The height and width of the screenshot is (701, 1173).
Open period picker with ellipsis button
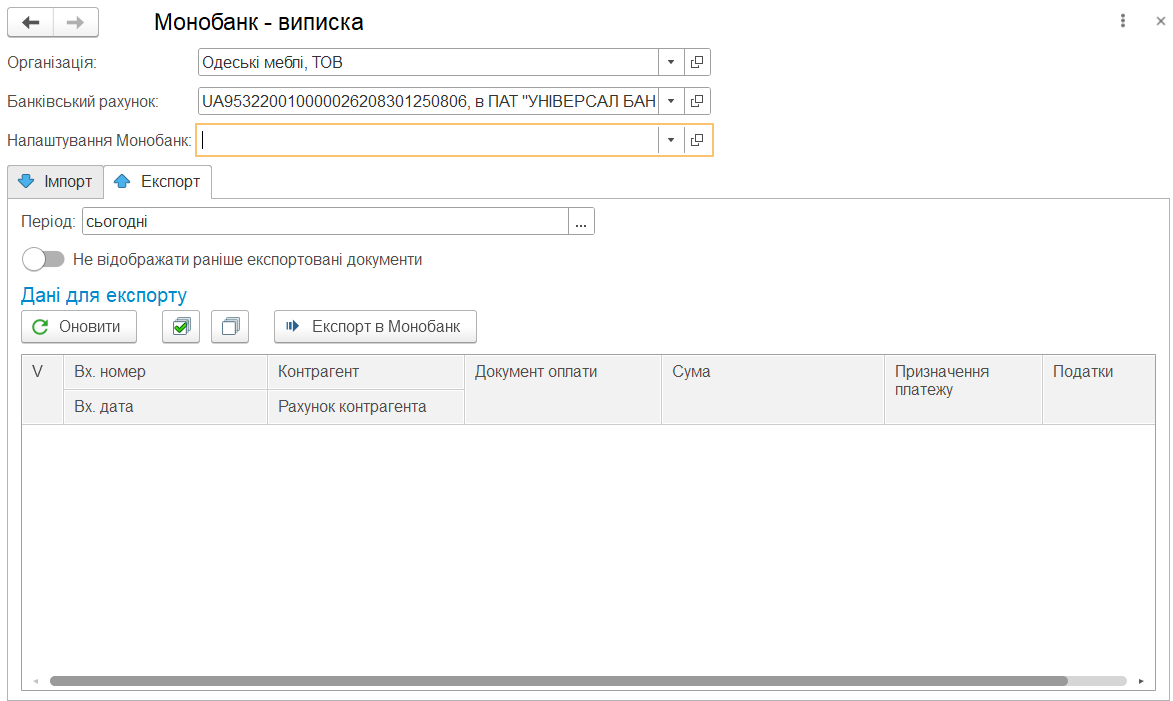(581, 221)
